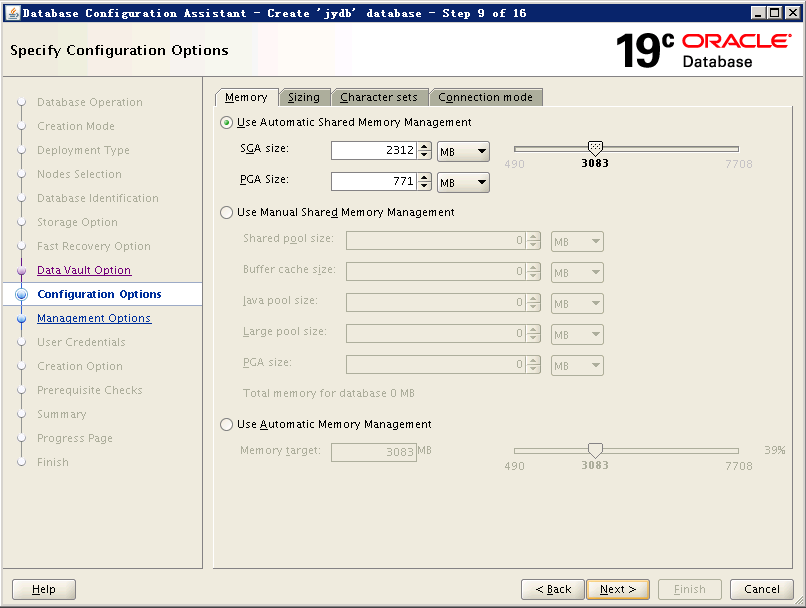This screenshot has height=608, width=806.
Task: Click the Oracle 19c Database logo
Action: 703,50
